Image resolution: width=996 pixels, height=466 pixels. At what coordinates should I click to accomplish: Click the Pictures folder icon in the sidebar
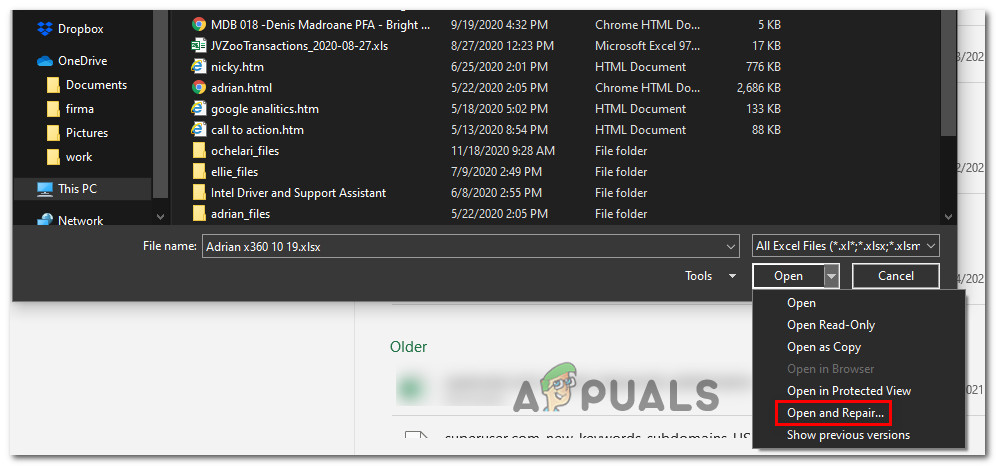53,133
